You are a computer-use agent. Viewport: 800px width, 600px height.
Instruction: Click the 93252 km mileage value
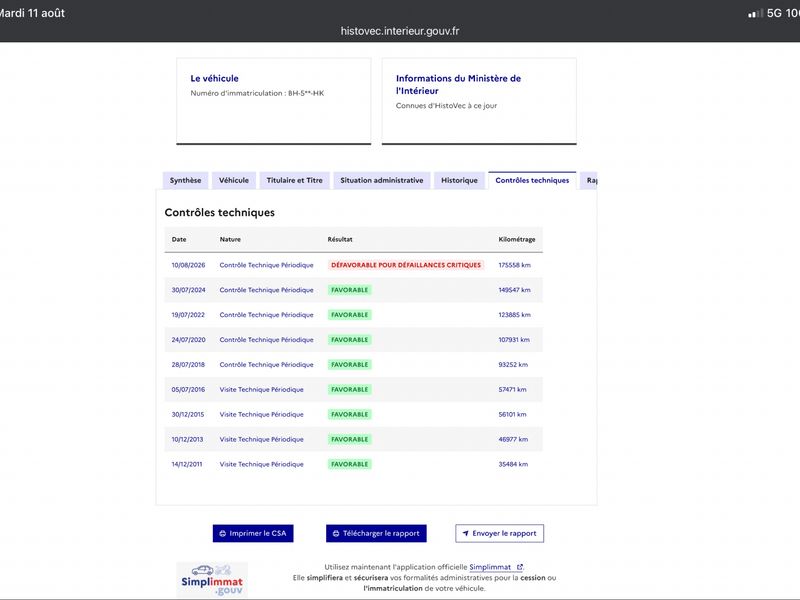(513, 365)
